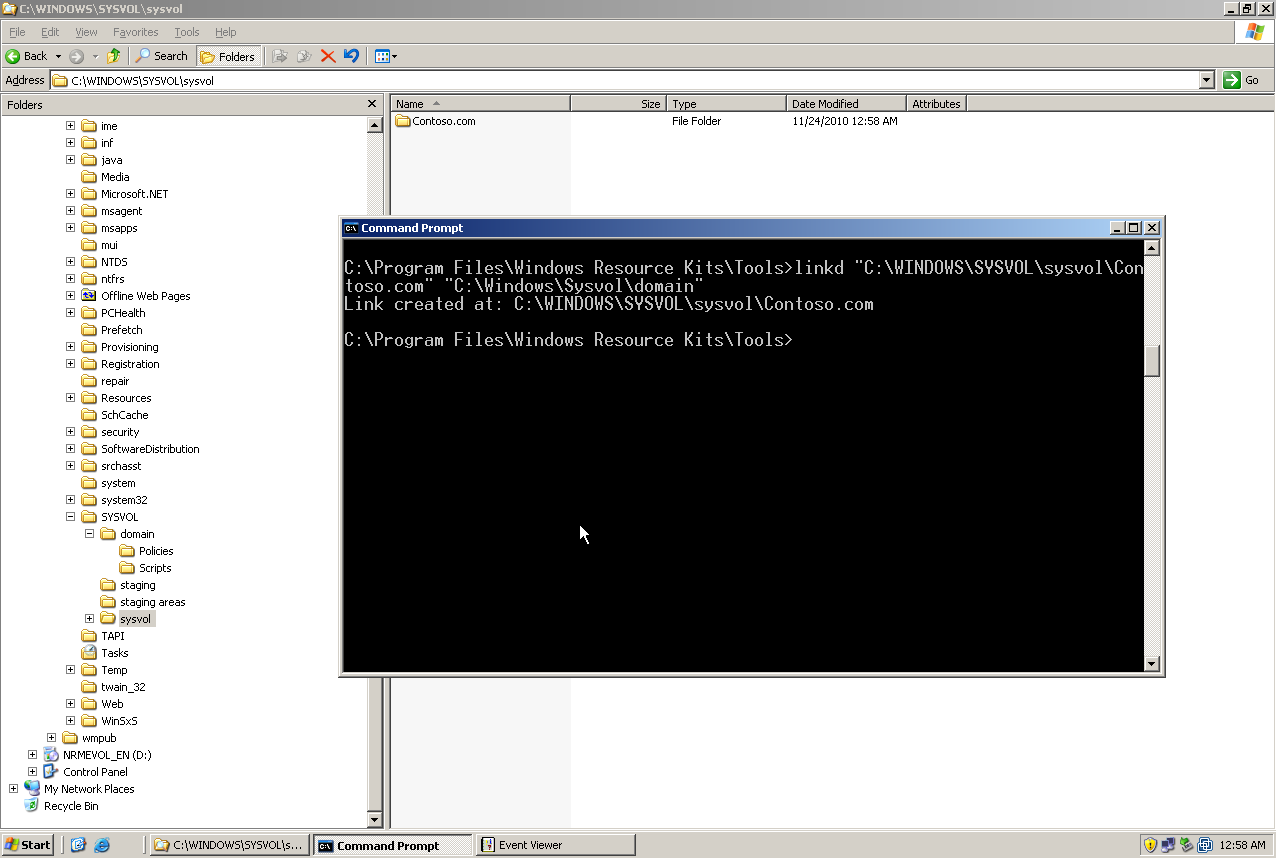1276x858 pixels.
Task: Click the blue Undo arrow icon
Action: (351, 56)
